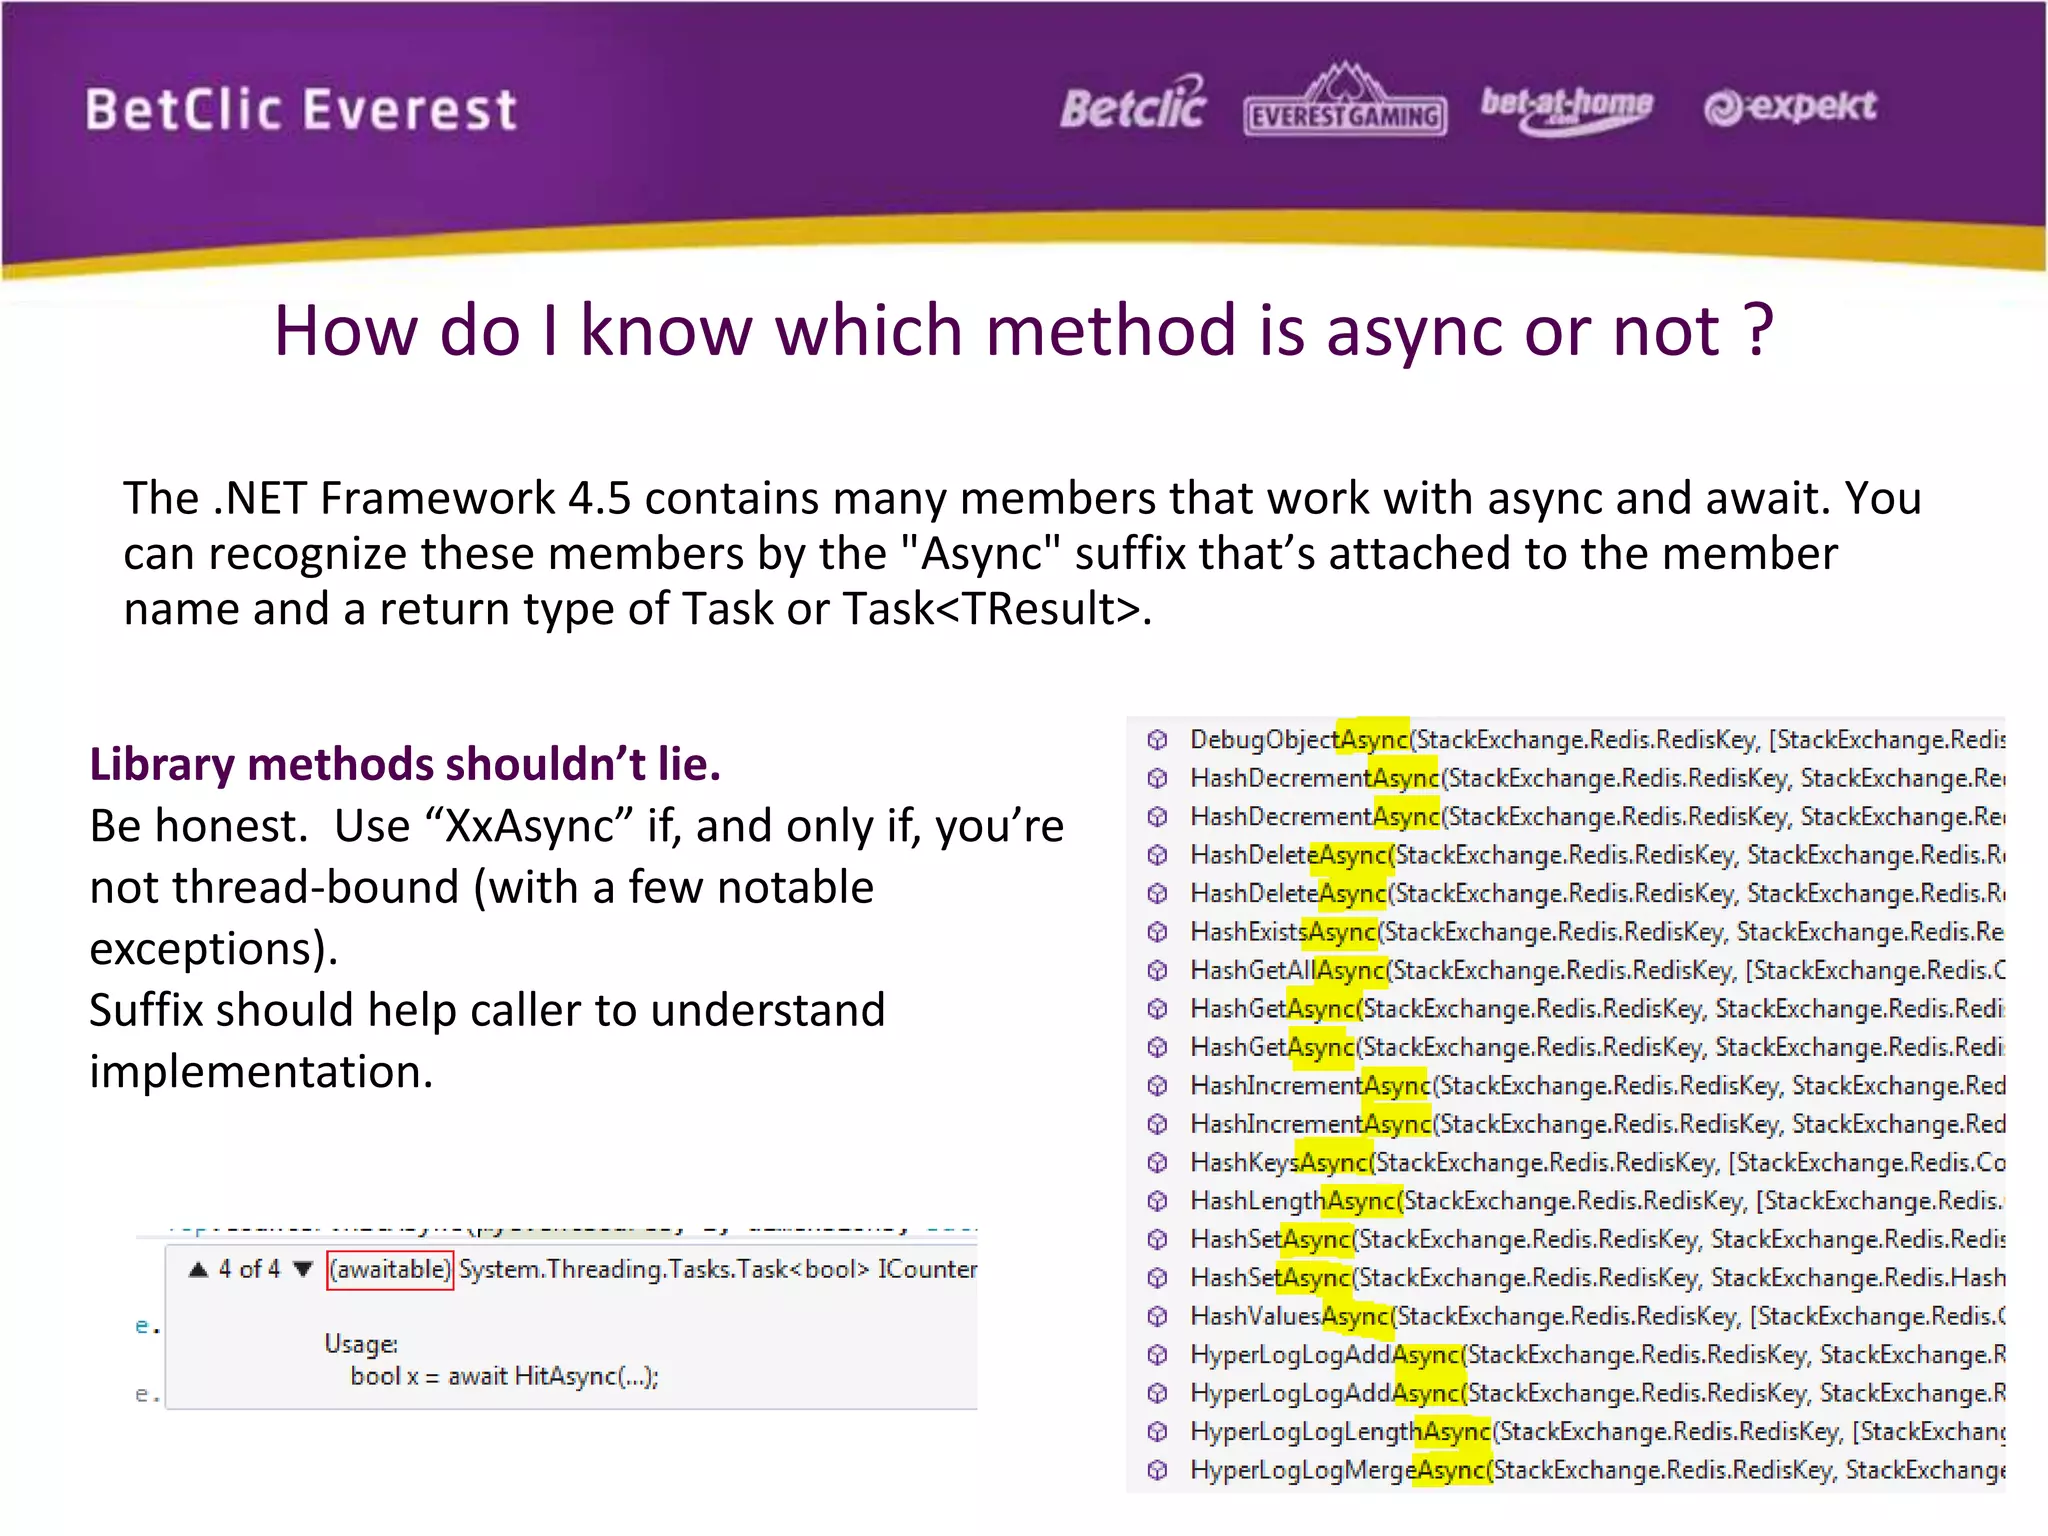
Task: Select HashSetAsync row ending with Redis.Hash
Action: tap(1566, 1277)
